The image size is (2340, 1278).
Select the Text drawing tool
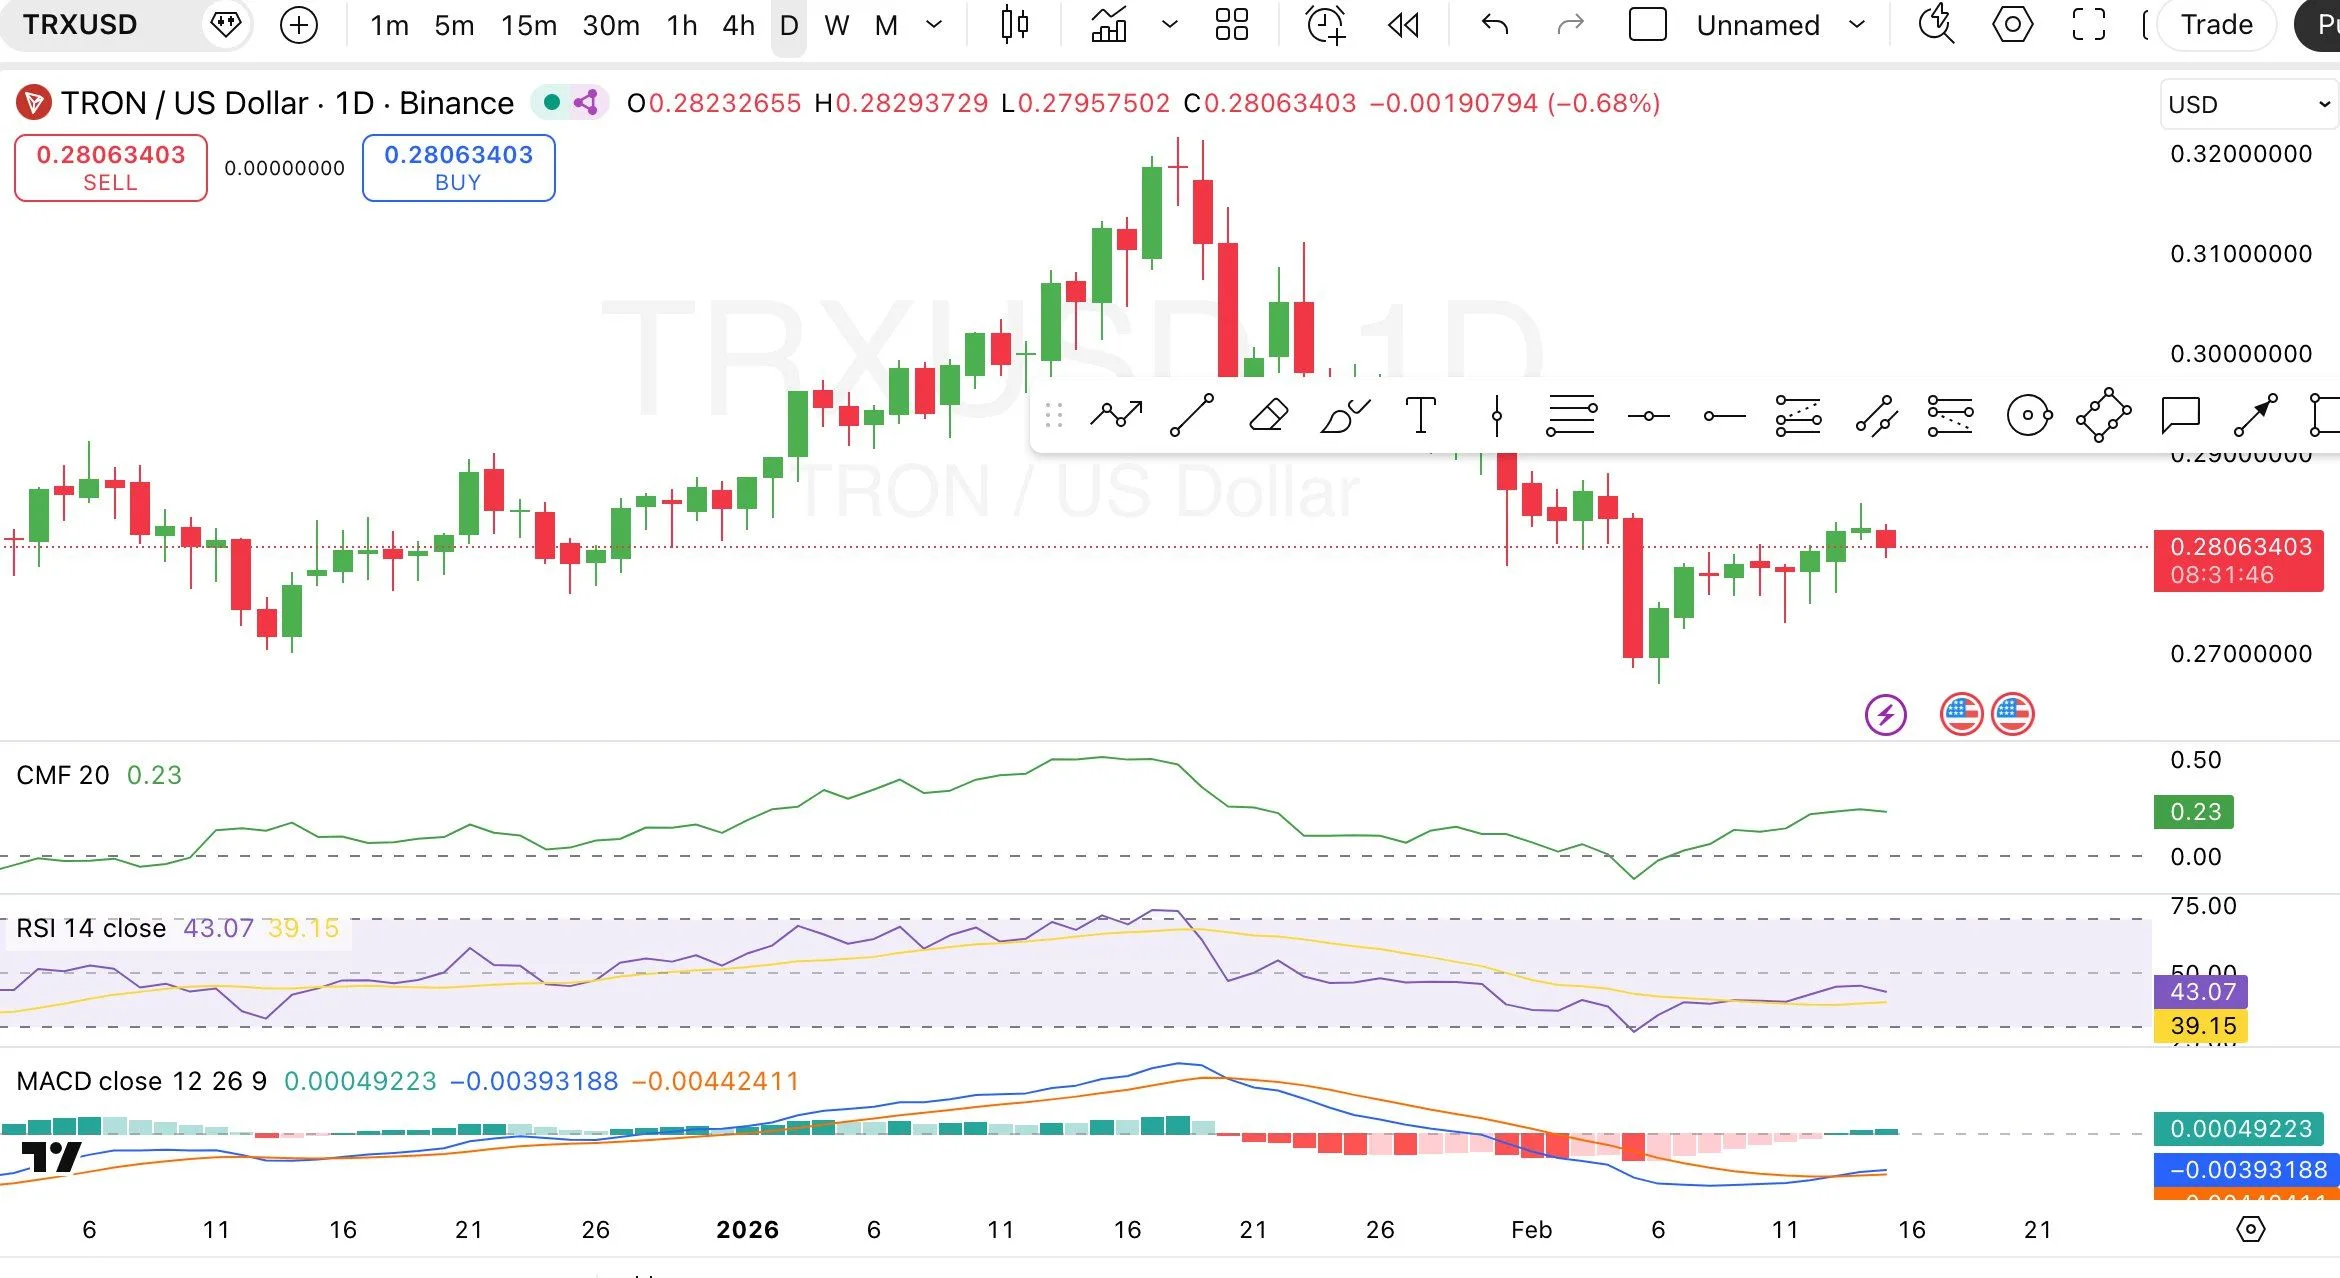tap(1420, 413)
